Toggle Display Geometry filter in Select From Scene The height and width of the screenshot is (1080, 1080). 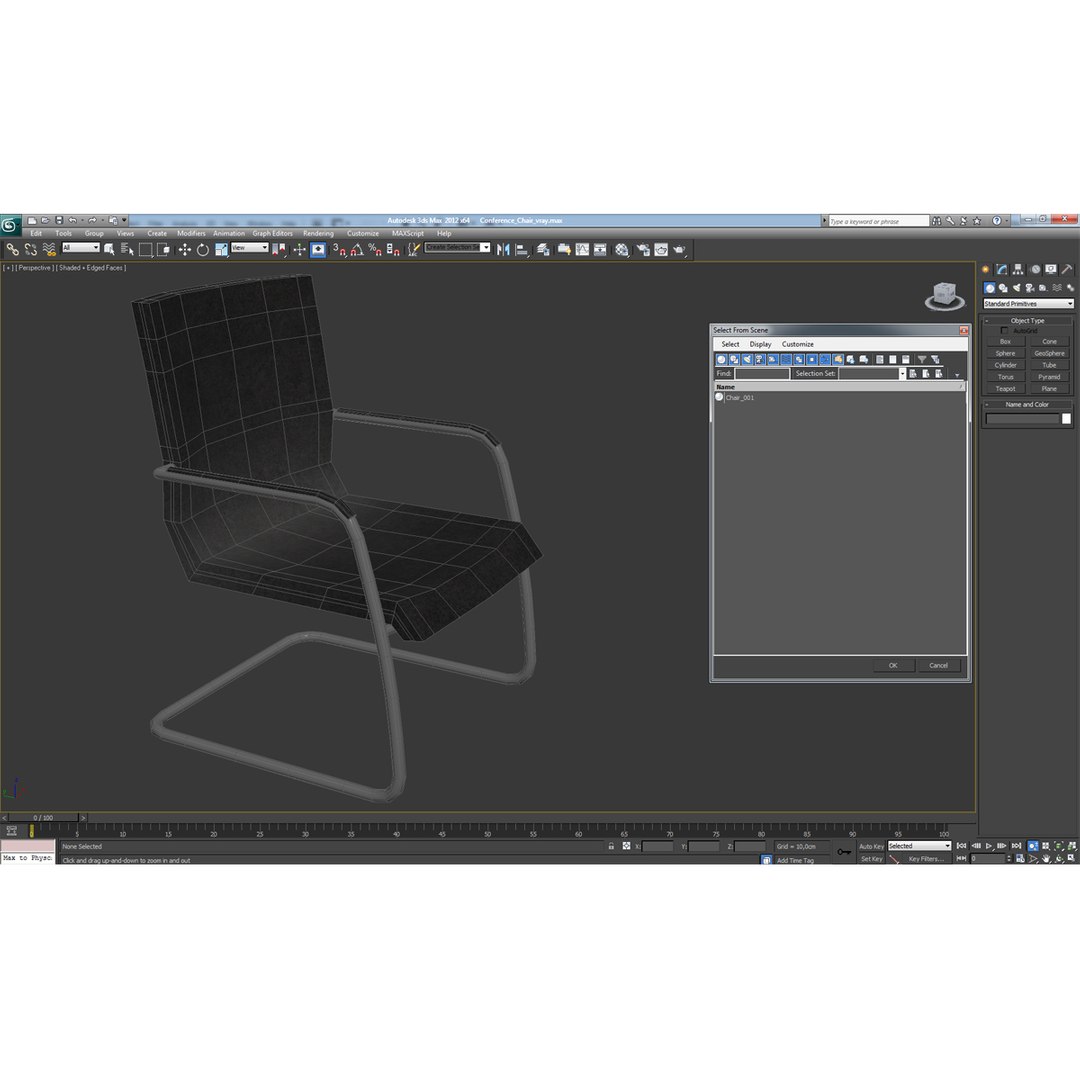[x=721, y=360]
